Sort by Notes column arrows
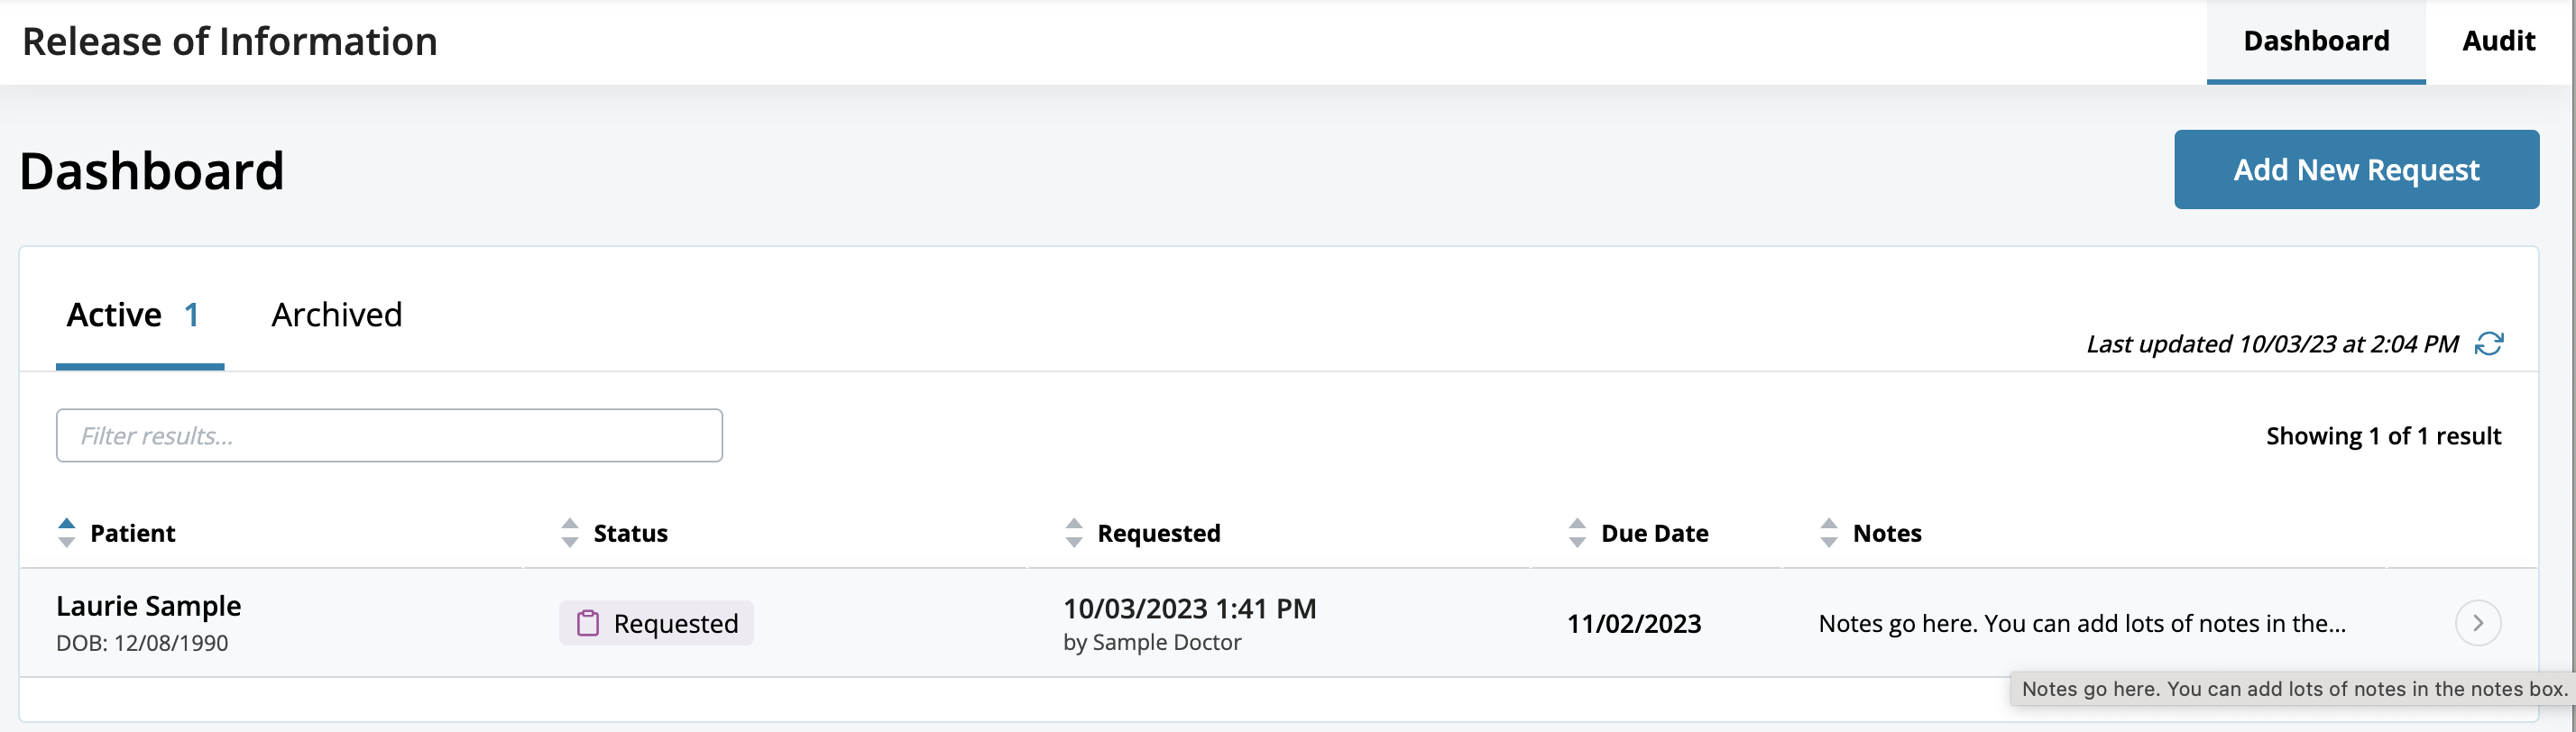 click(1829, 533)
